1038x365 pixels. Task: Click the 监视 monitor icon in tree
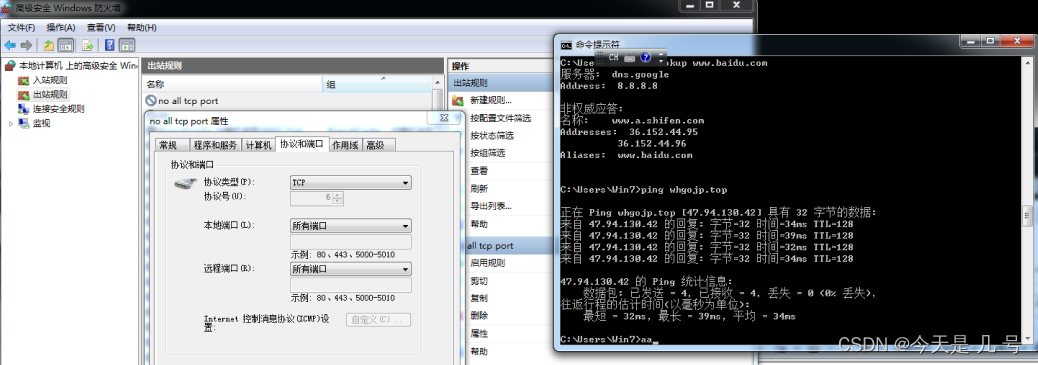pos(24,123)
